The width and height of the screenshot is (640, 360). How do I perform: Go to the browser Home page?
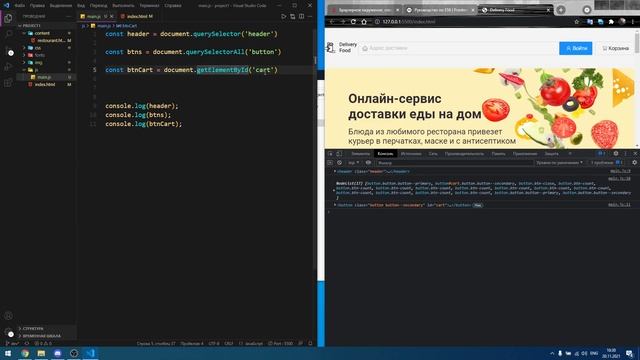(x=364, y=22)
